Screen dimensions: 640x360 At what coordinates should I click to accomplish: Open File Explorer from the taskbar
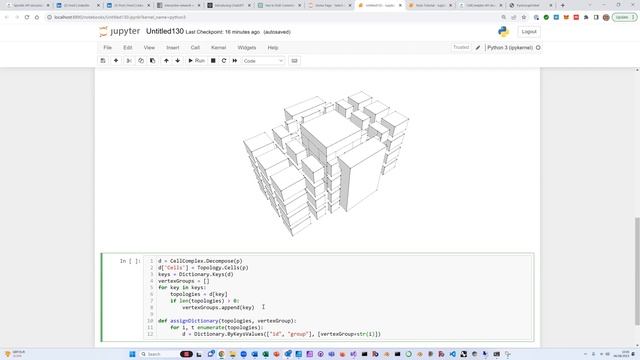click(x=232, y=354)
